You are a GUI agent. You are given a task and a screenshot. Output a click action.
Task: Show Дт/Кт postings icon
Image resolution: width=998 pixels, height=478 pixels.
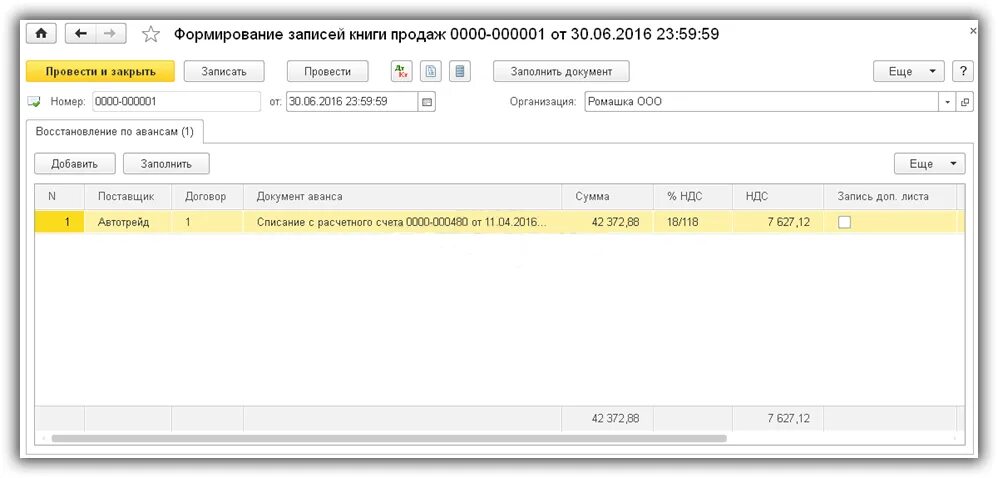pyautogui.click(x=402, y=71)
